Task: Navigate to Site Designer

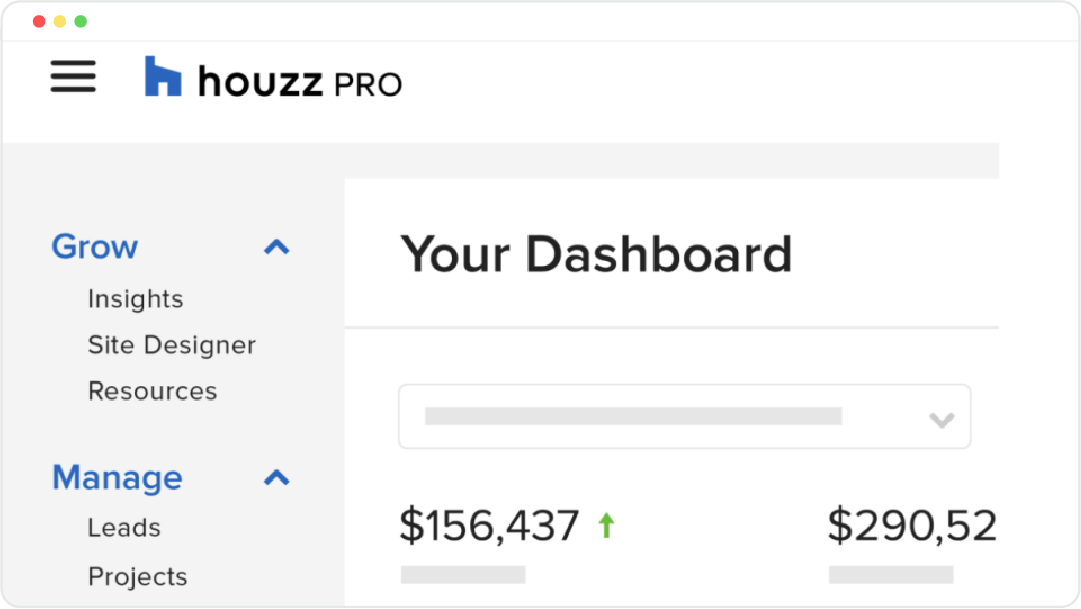Action: point(172,344)
